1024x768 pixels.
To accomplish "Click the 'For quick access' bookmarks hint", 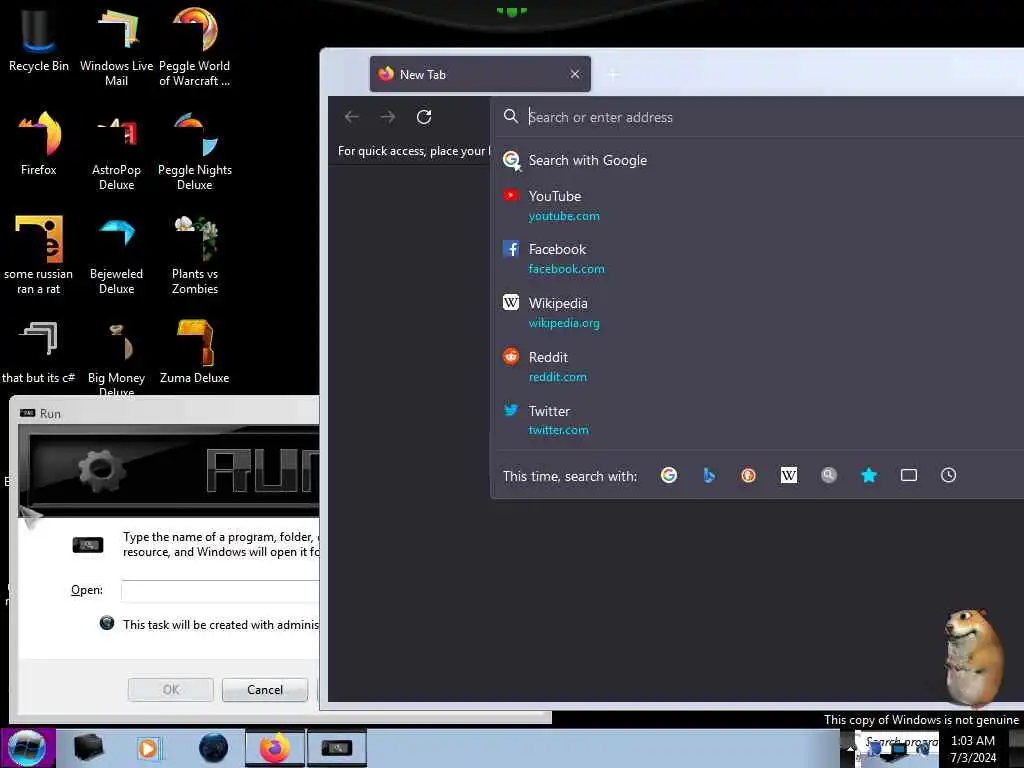I will pos(413,151).
